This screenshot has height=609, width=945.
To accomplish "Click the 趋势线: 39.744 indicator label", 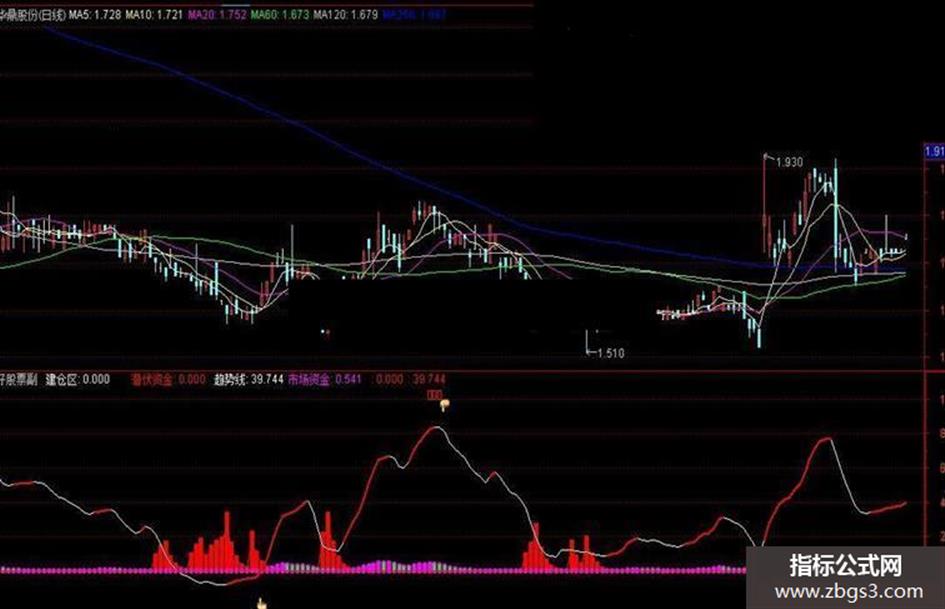I will (x=249, y=379).
